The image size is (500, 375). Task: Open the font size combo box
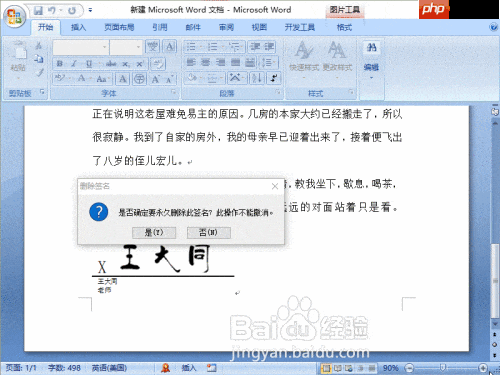coord(126,47)
